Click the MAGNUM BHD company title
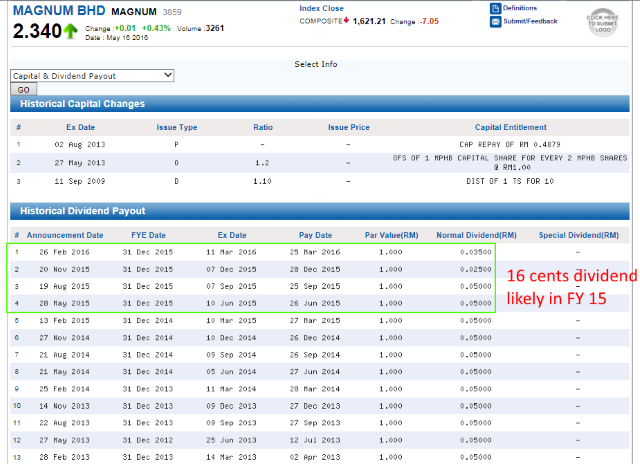 pyautogui.click(x=59, y=10)
